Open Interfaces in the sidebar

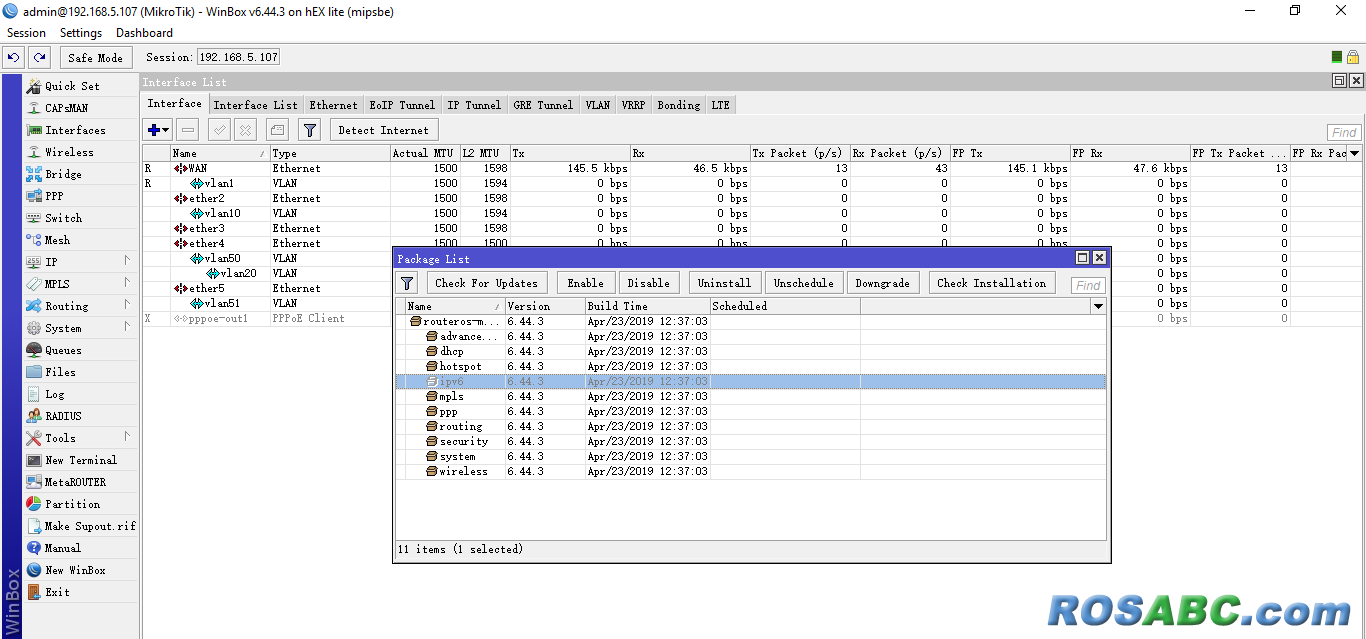tap(75, 130)
